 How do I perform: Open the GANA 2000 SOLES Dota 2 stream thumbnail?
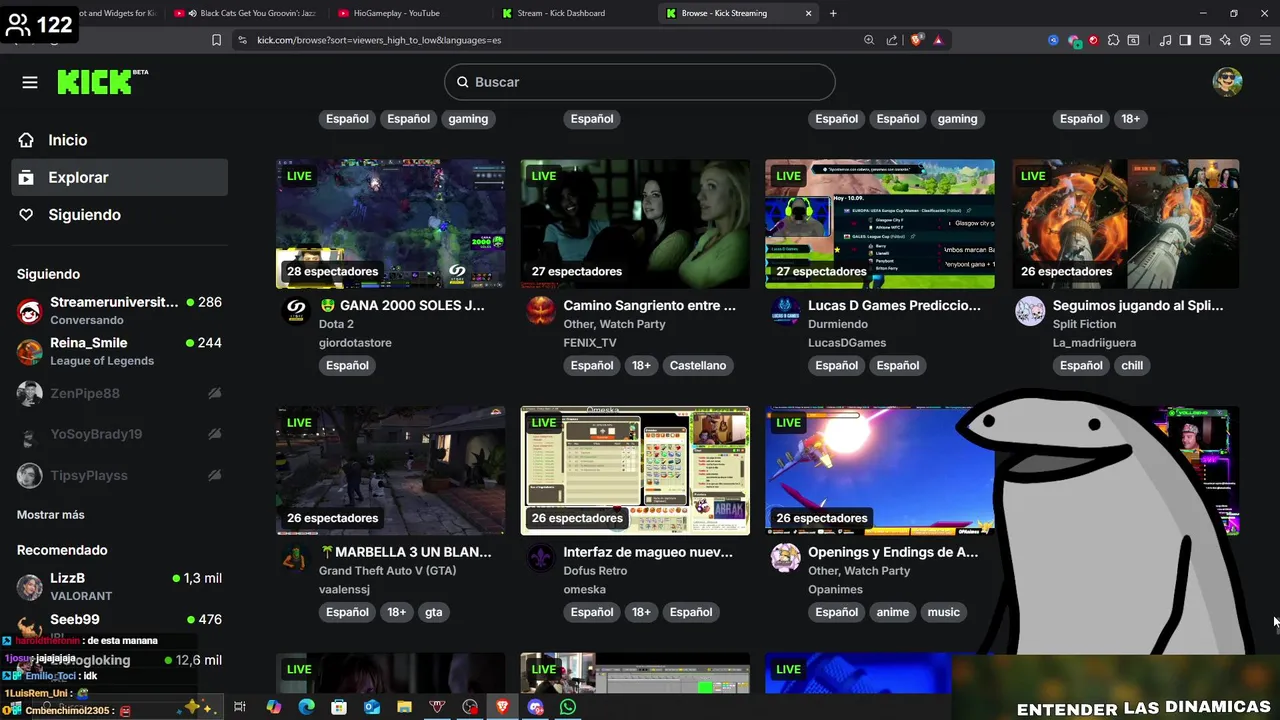tap(390, 224)
